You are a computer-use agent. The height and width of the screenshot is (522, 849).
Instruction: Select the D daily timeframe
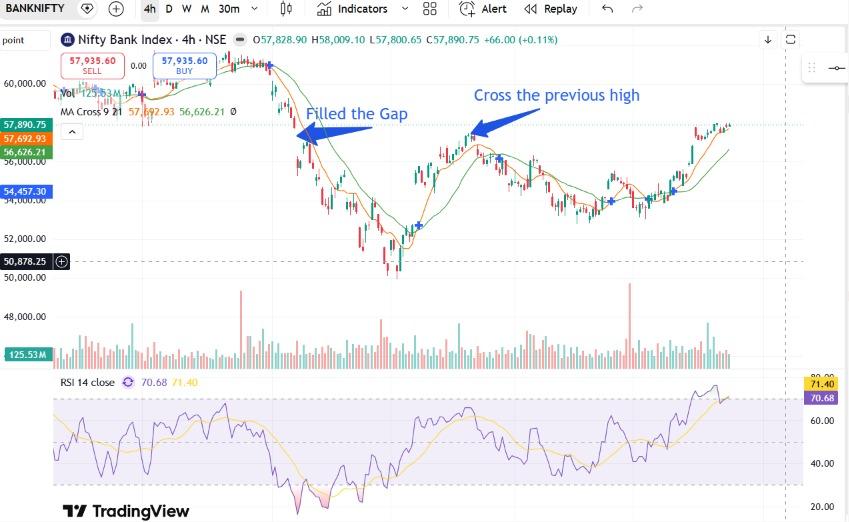[x=169, y=9]
